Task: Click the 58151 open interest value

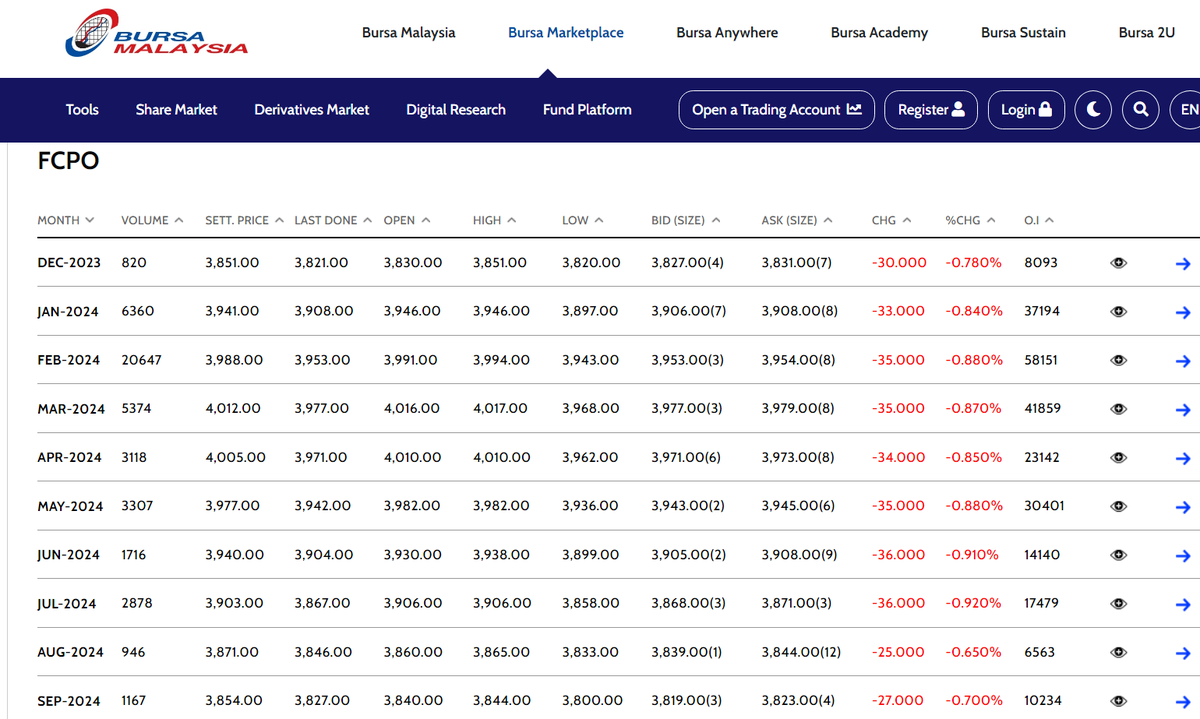Action: pos(1041,360)
